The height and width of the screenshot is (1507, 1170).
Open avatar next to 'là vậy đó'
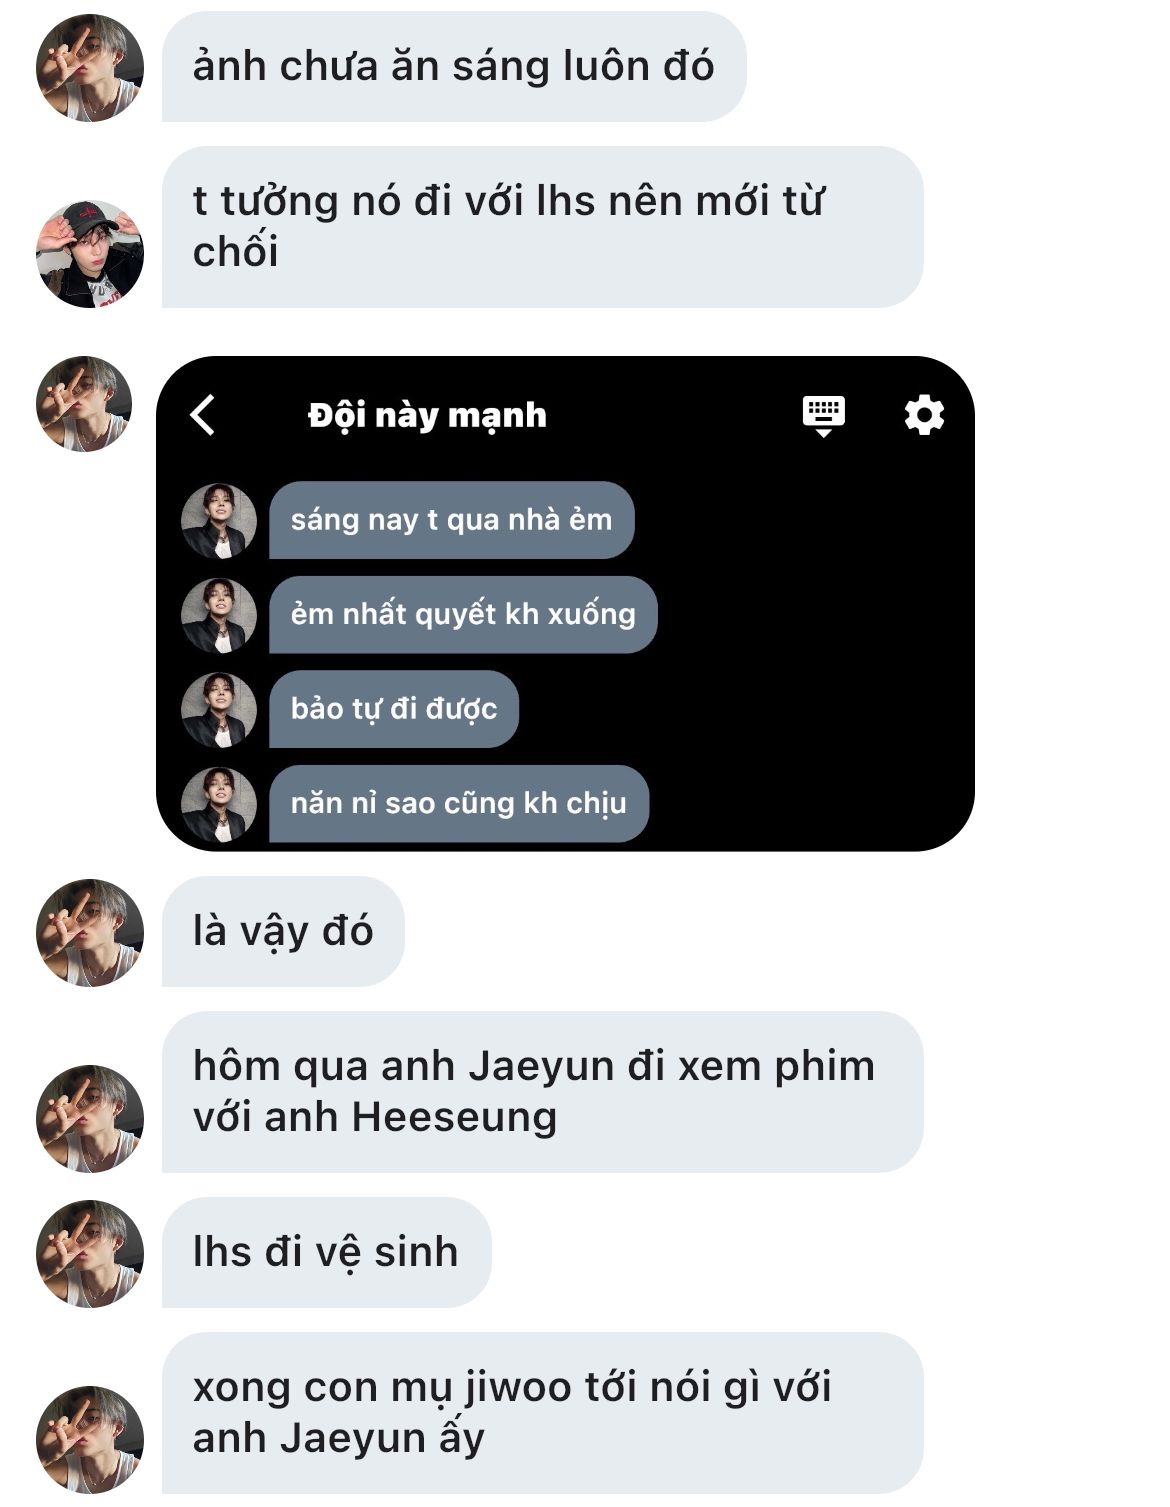coord(90,933)
